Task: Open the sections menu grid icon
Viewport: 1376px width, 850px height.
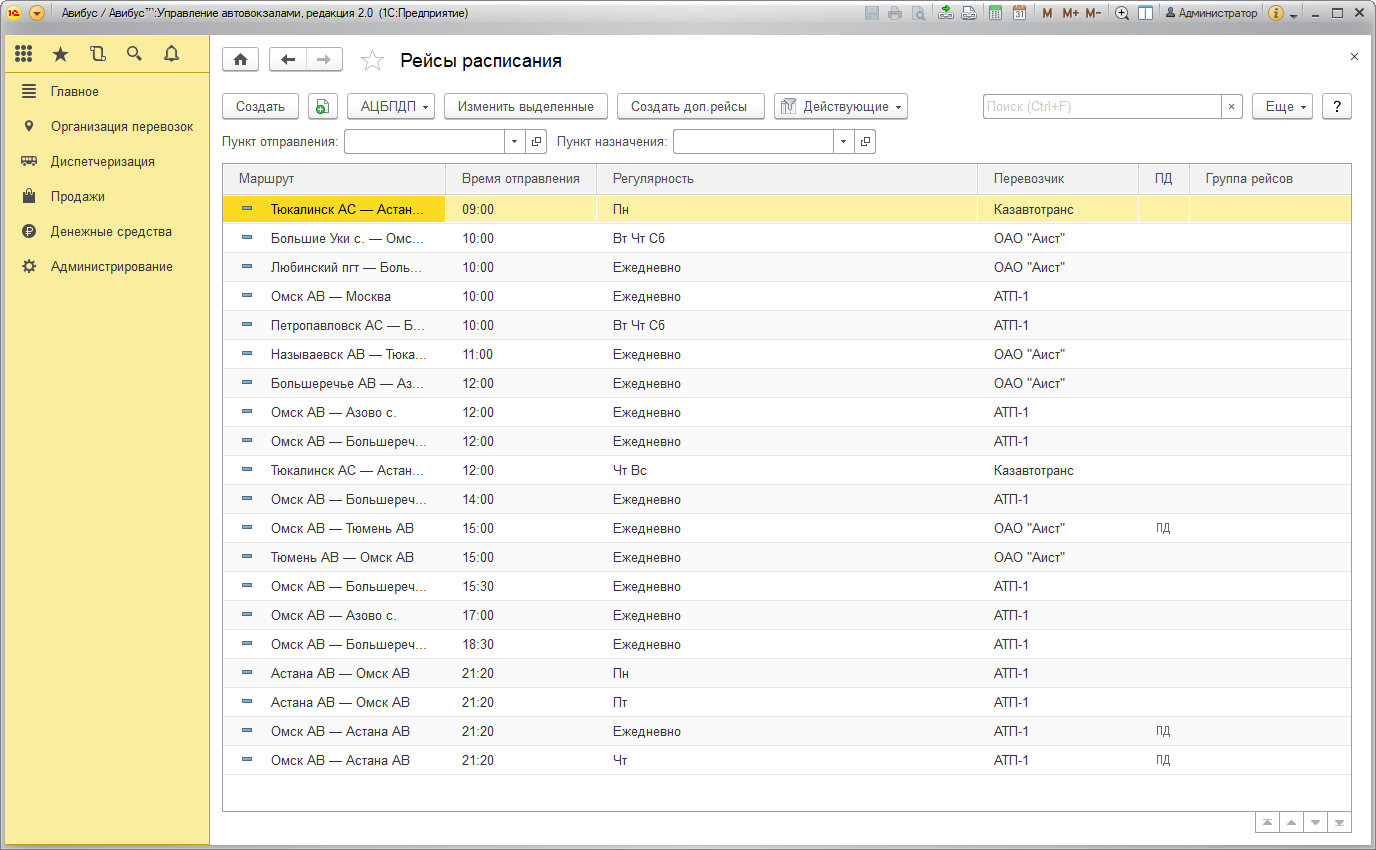Action: tap(24, 54)
